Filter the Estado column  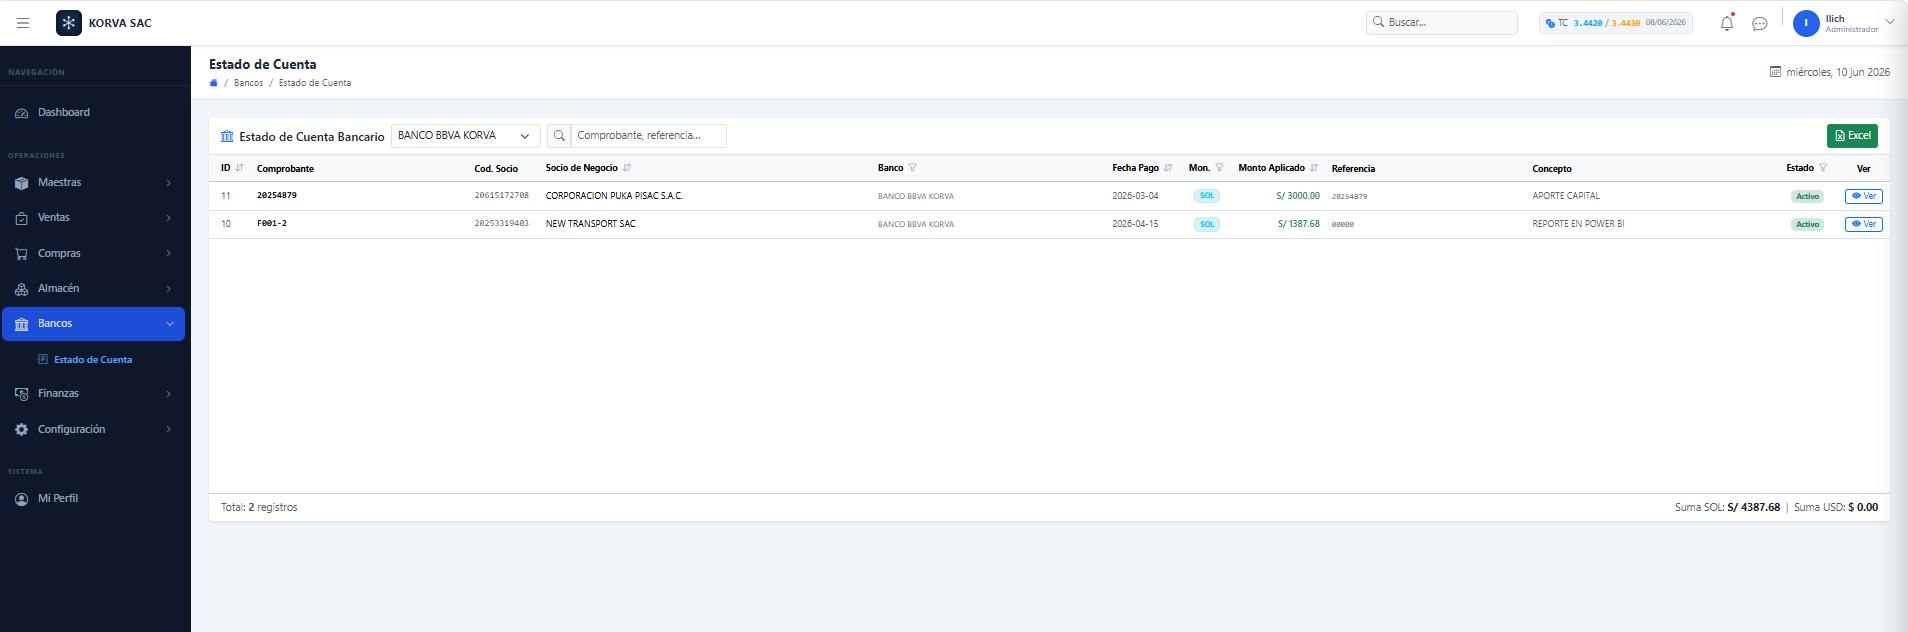click(1823, 168)
